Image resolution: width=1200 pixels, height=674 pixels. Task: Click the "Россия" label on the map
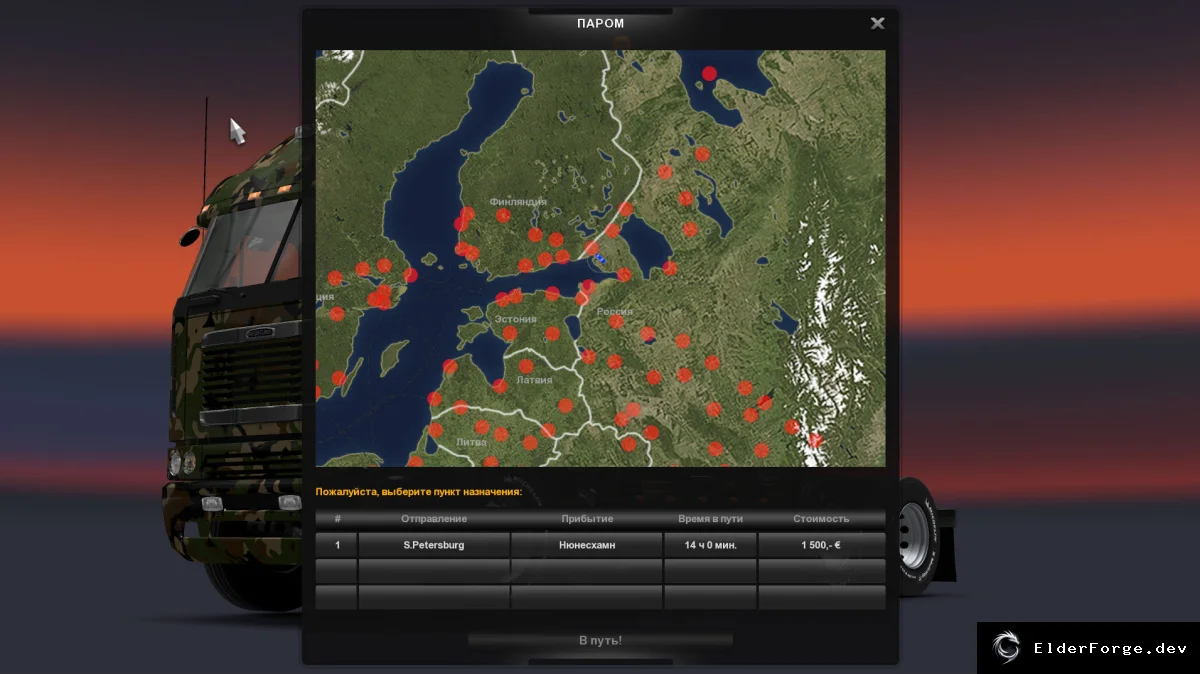point(615,311)
